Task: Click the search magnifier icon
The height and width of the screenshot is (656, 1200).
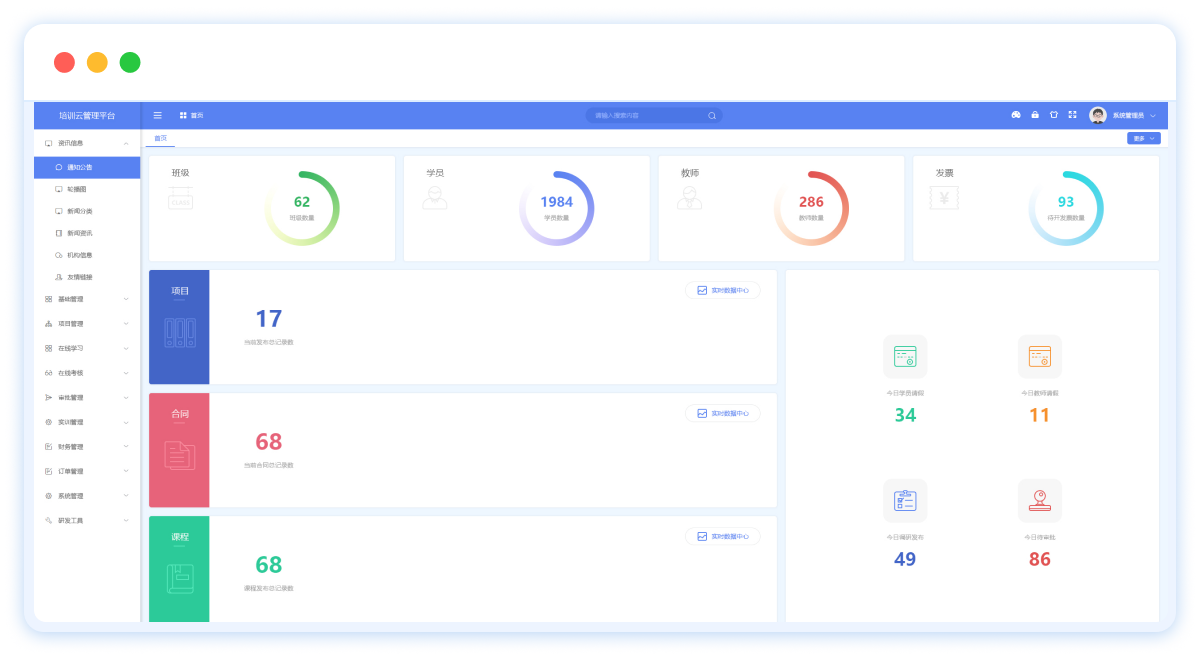Action: click(x=712, y=116)
